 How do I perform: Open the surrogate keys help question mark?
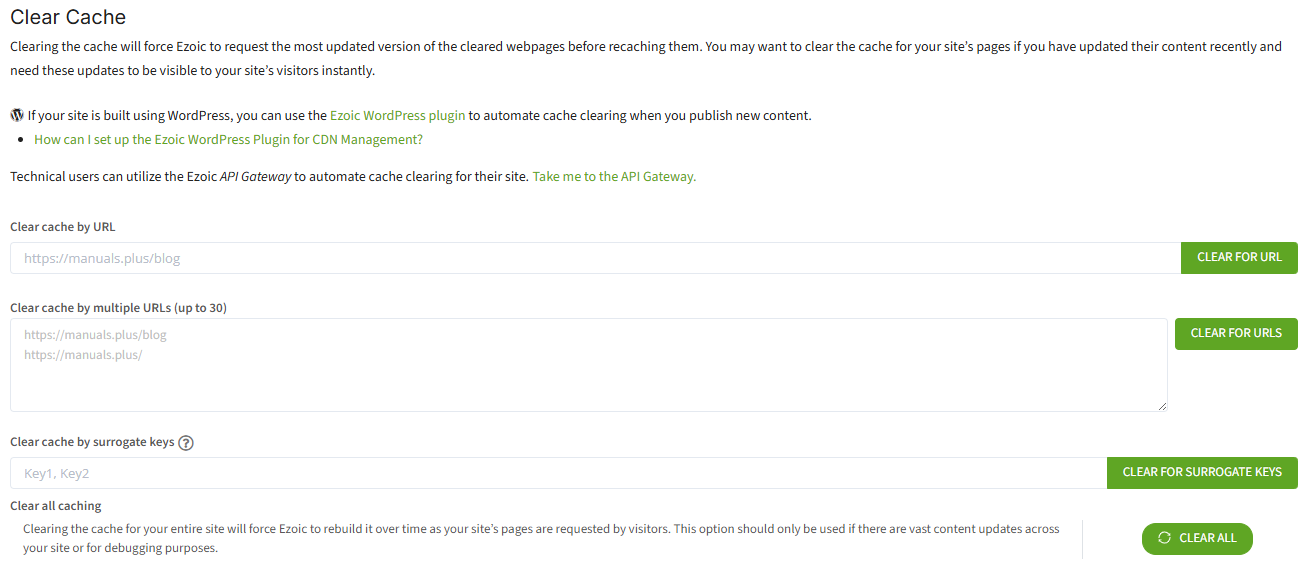pyautogui.click(x=186, y=443)
